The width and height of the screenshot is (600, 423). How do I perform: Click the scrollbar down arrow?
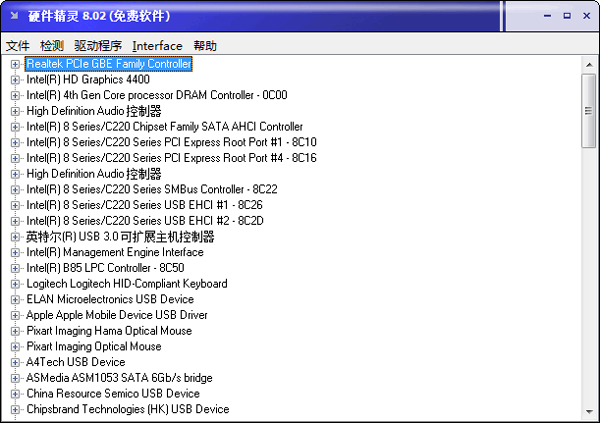(589, 412)
